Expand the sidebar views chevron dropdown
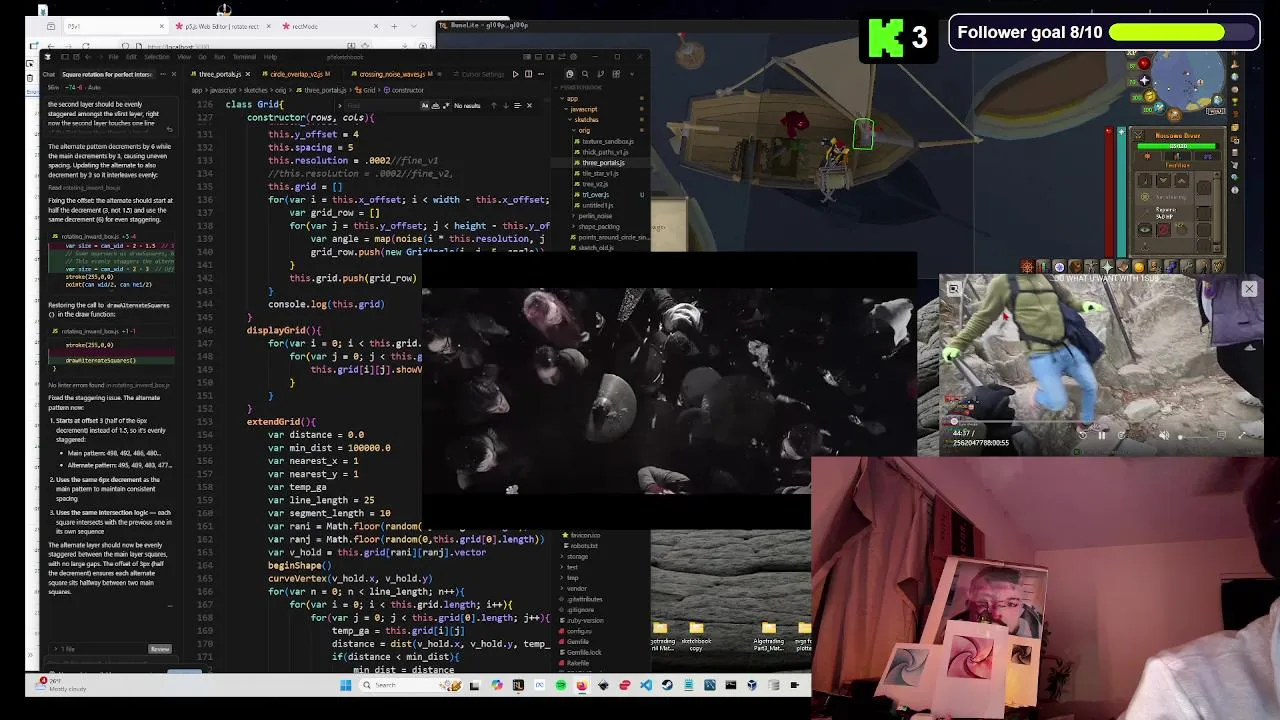 click(x=631, y=74)
